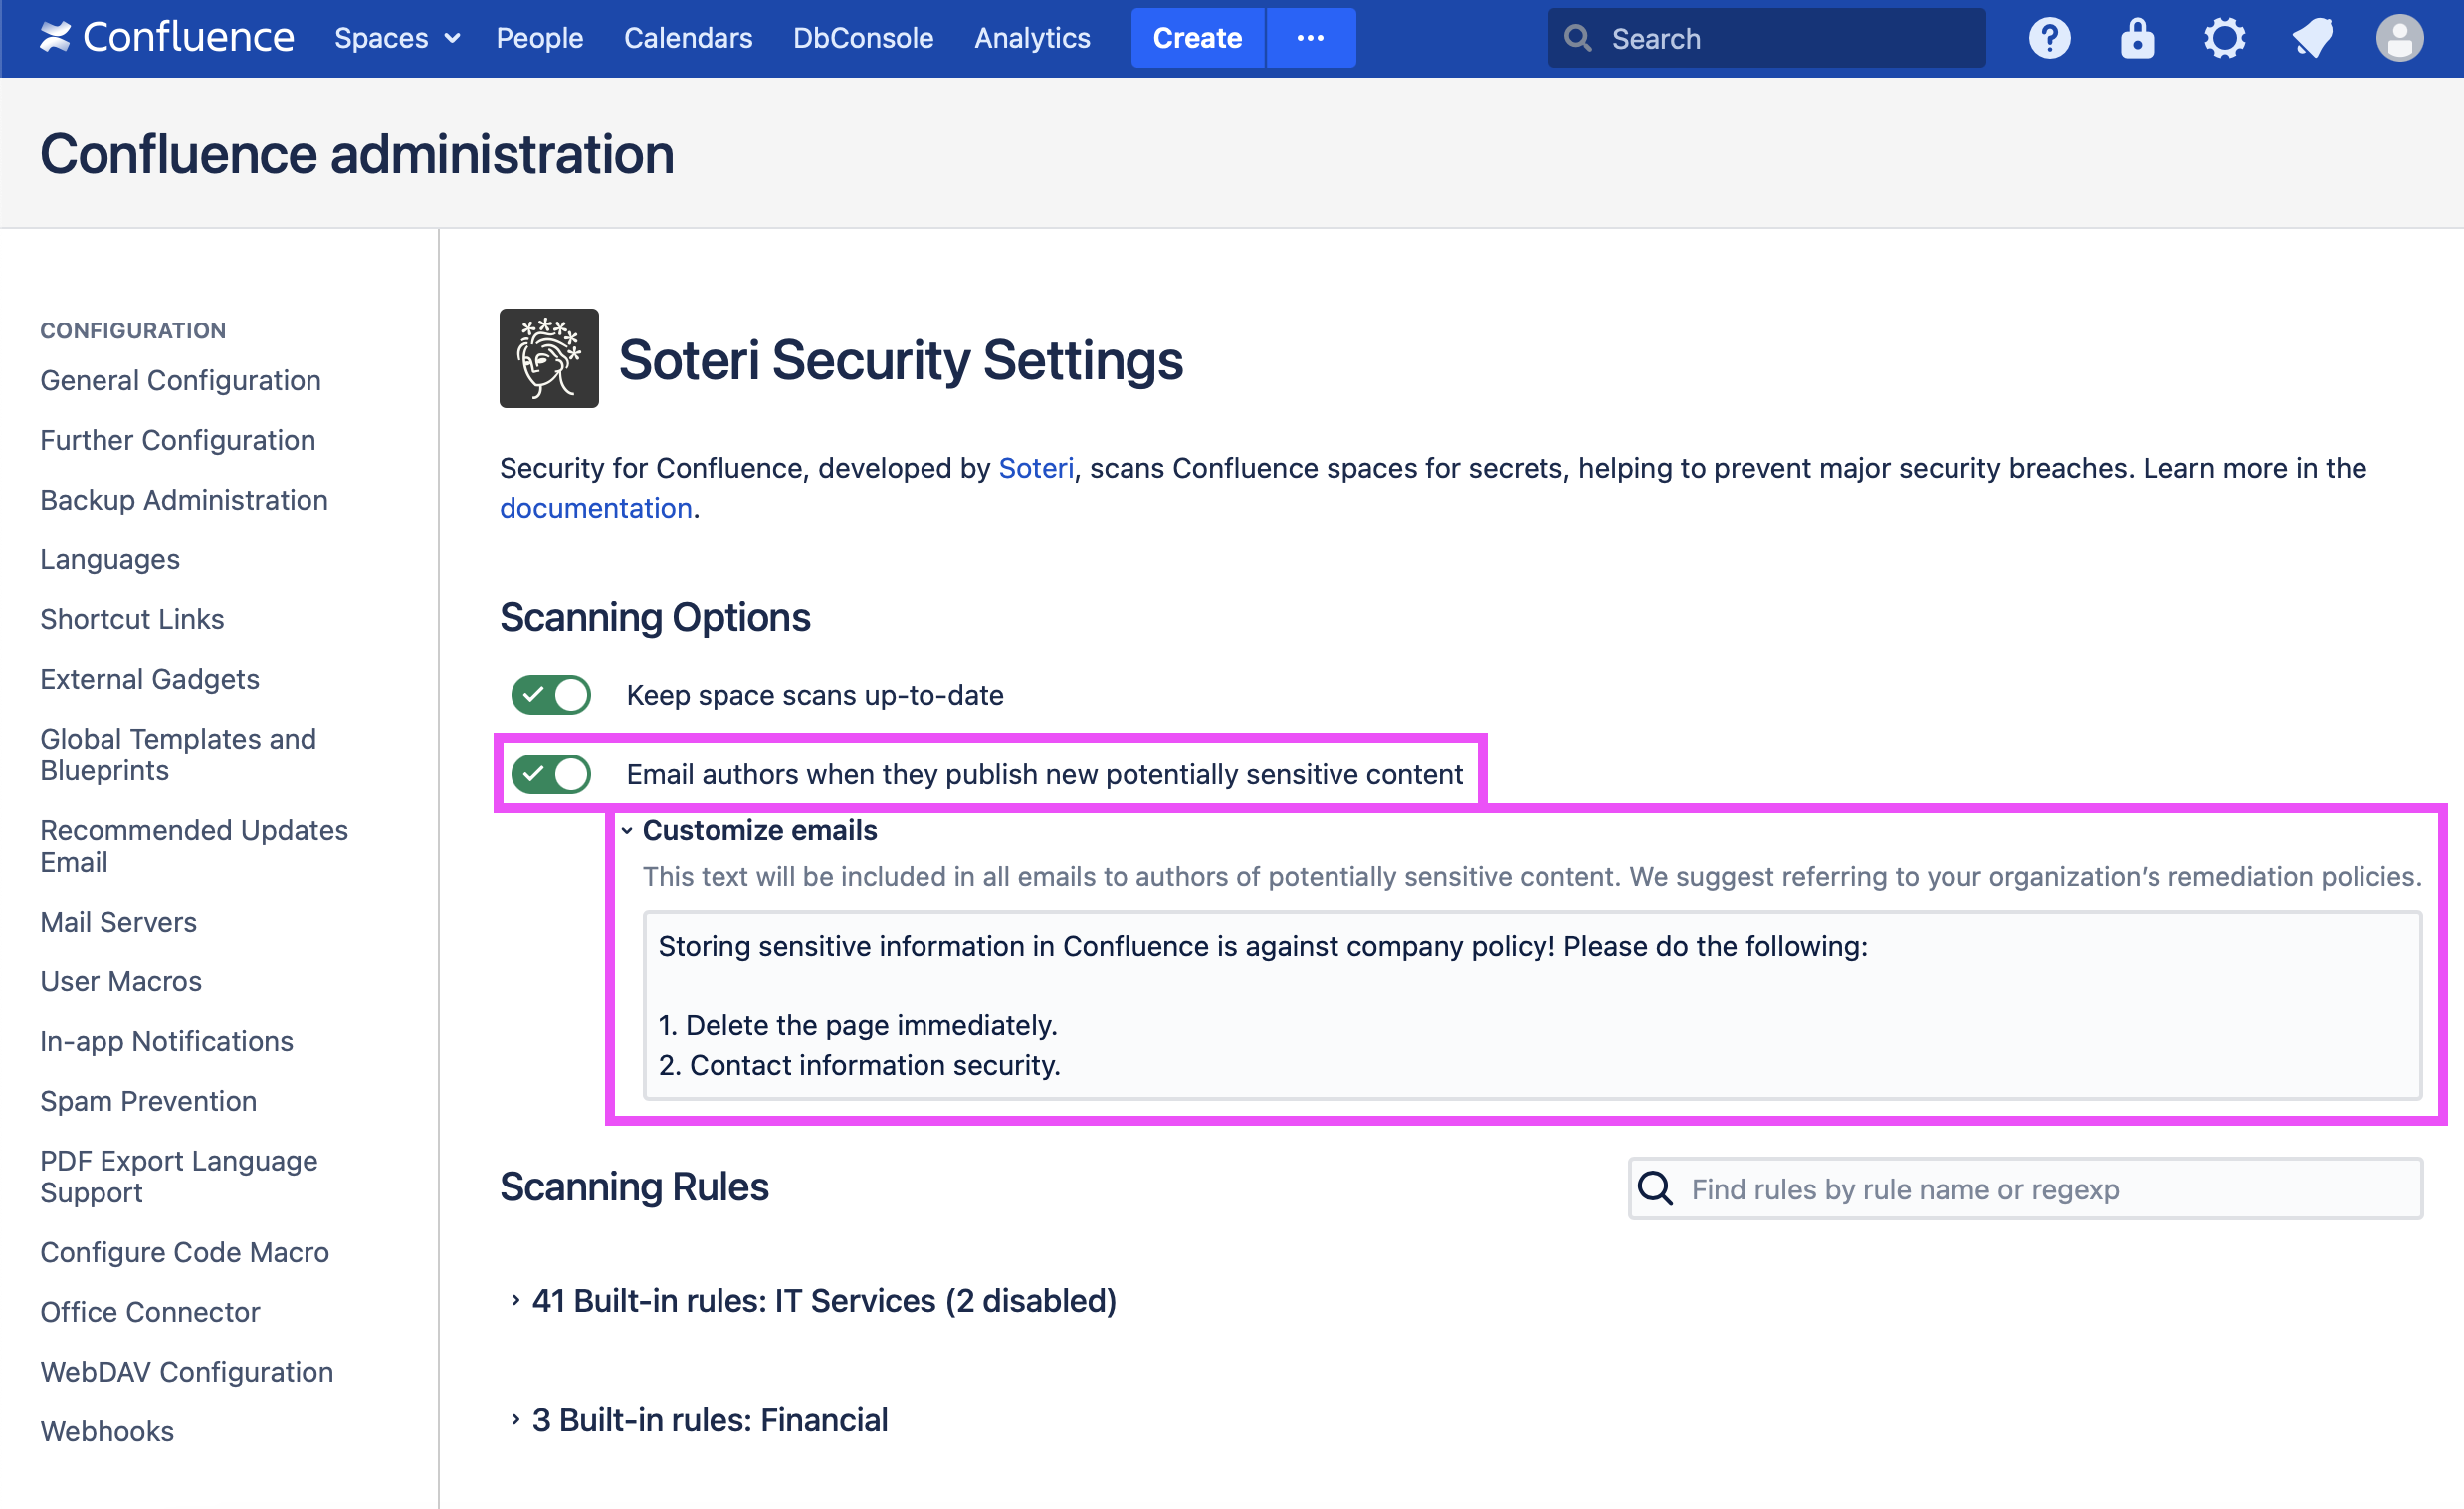
Task: Open the help question mark icon
Action: [2049, 38]
